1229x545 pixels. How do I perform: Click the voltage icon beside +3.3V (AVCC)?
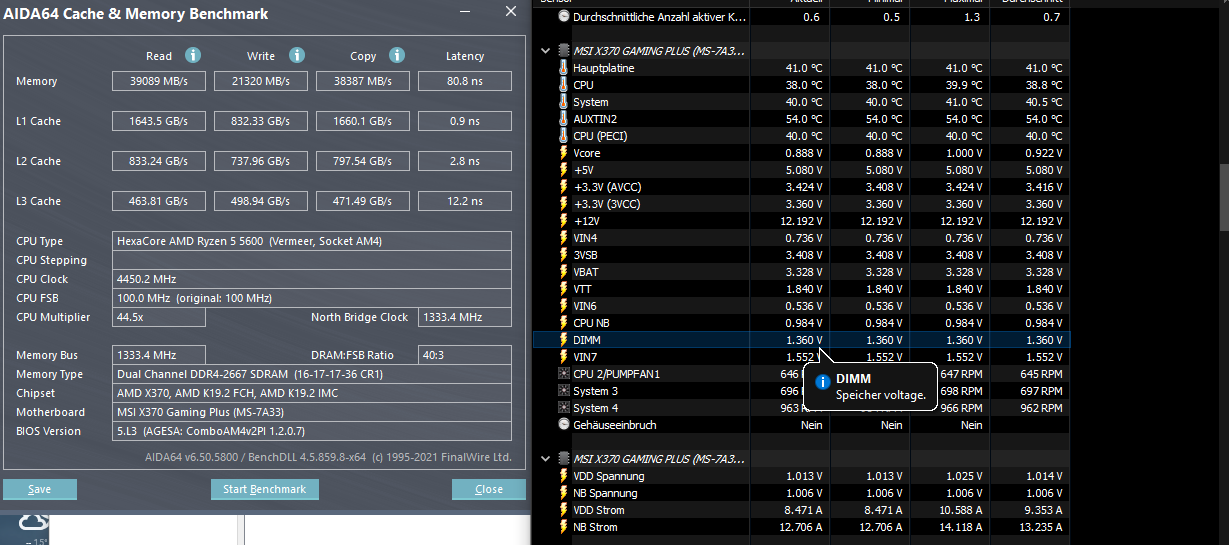point(563,187)
